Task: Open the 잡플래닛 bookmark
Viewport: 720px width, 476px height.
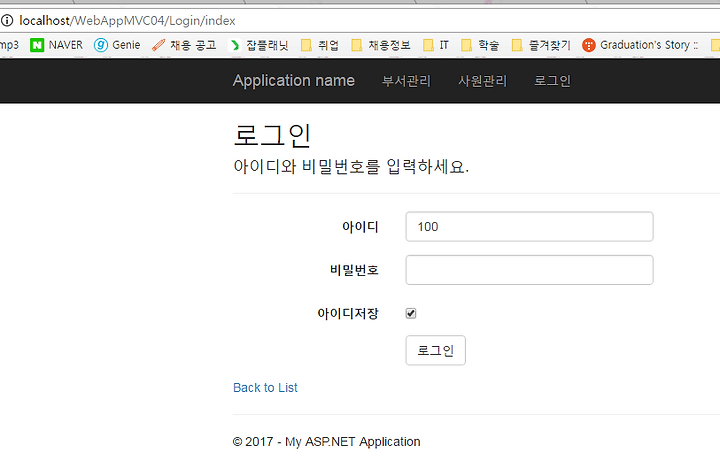Action: [259, 45]
